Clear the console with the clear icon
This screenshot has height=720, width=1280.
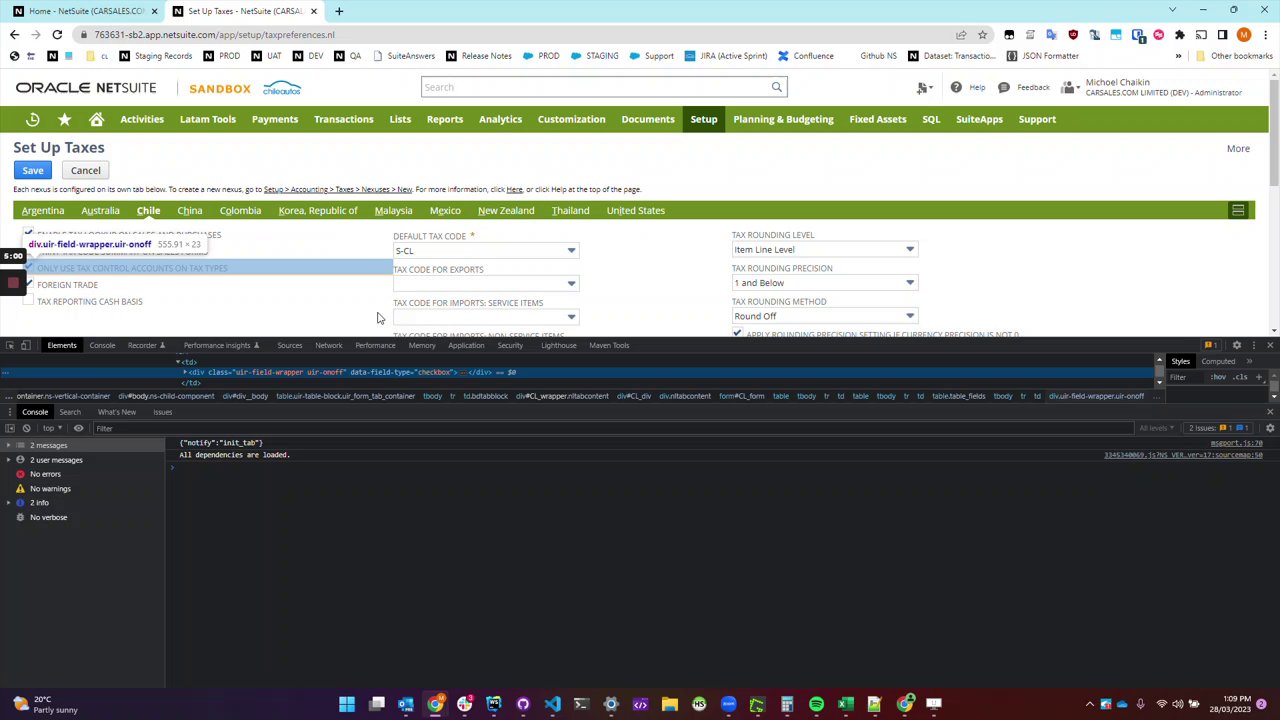(26, 428)
